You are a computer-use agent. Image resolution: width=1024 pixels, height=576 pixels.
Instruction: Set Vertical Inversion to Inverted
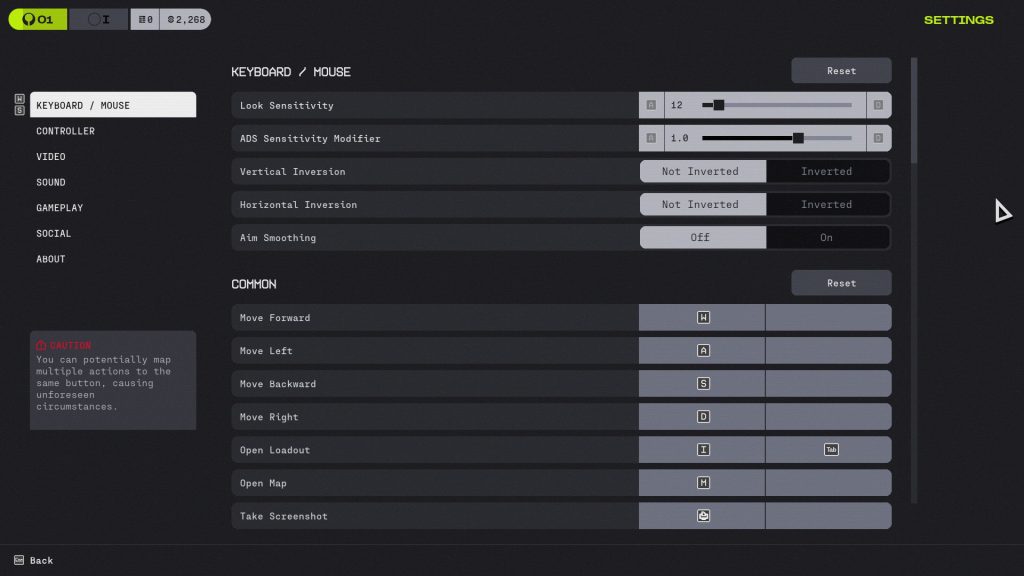point(828,171)
